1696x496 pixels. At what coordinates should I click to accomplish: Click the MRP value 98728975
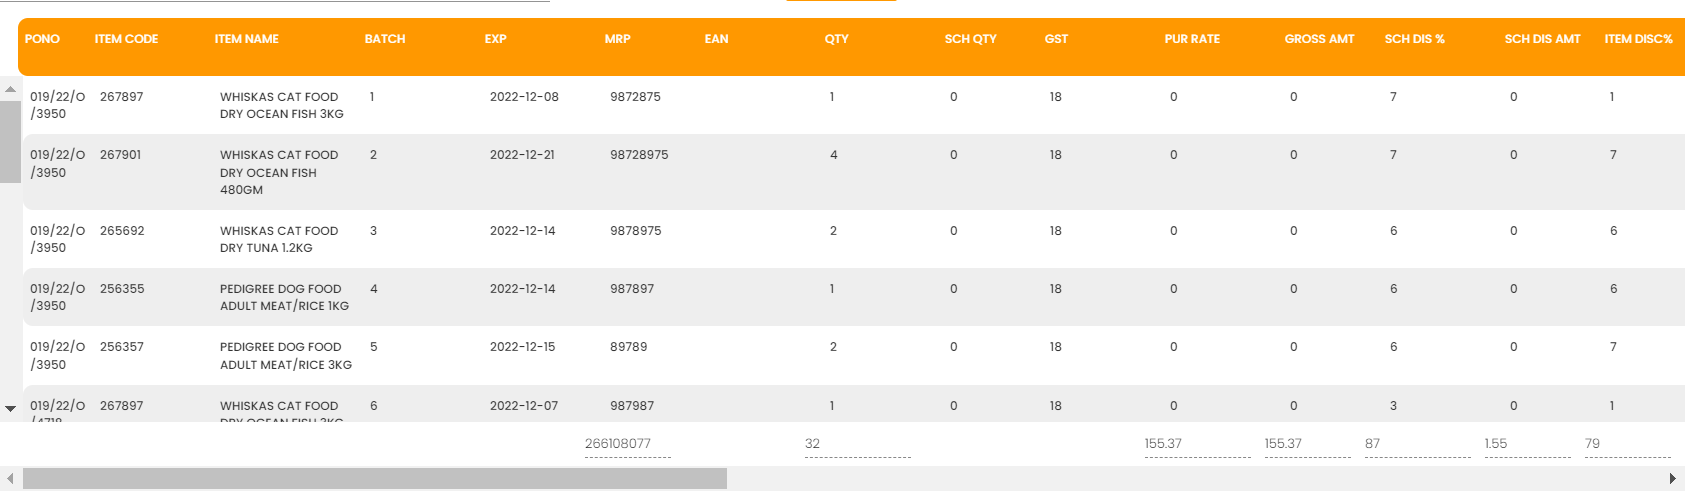coord(639,155)
